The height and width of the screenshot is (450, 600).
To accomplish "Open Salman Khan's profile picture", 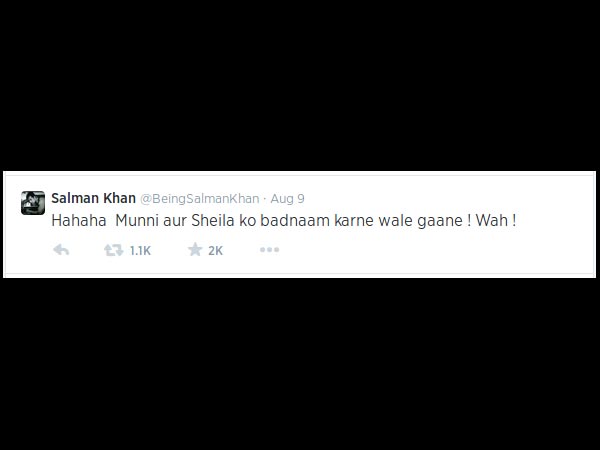I will pos(33,203).
